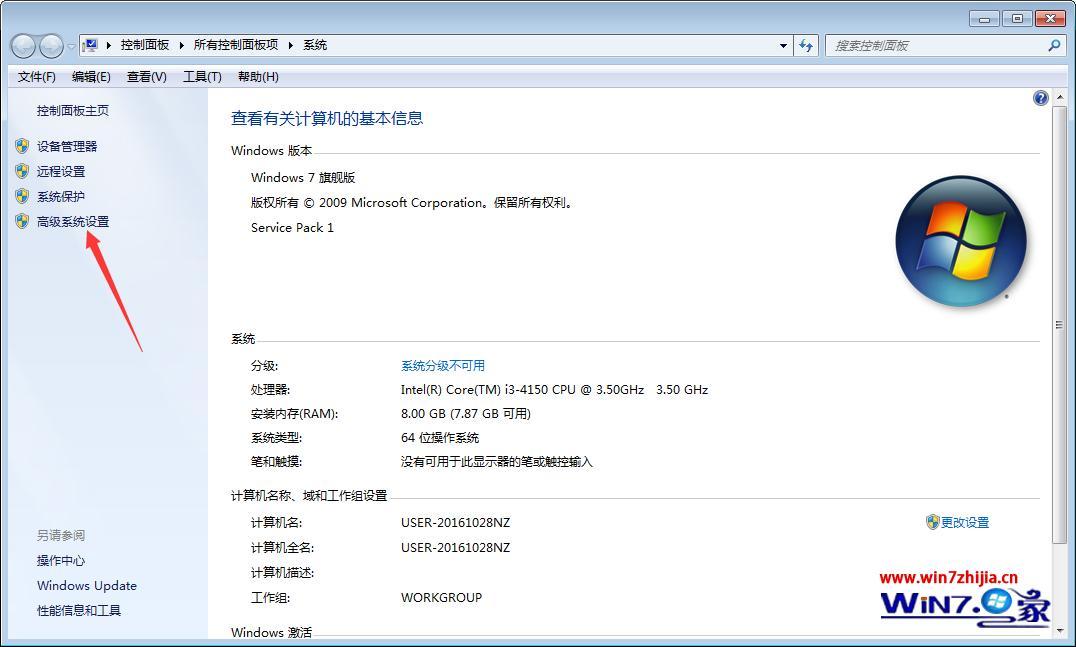Click the computer icon in address bar

pyautogui.click(x=90, y=45)
